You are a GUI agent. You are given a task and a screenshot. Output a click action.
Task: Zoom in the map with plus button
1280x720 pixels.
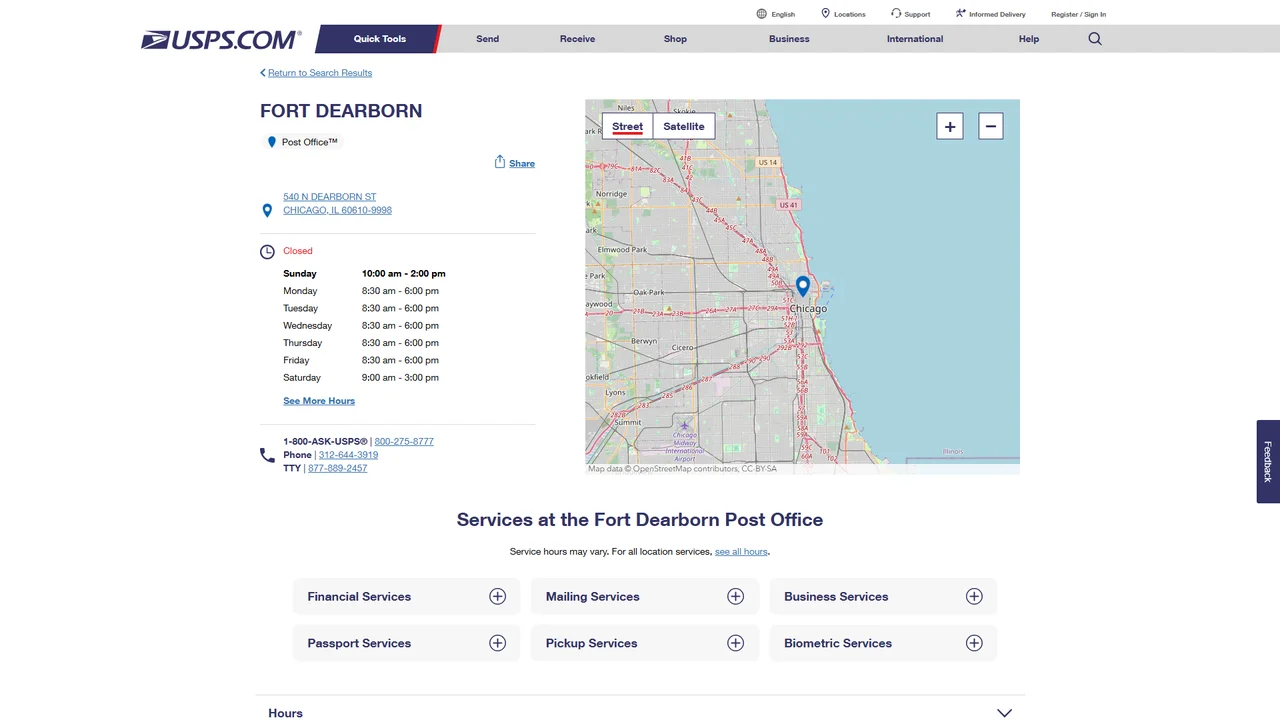pyautogui.click(x=950, y=126)
